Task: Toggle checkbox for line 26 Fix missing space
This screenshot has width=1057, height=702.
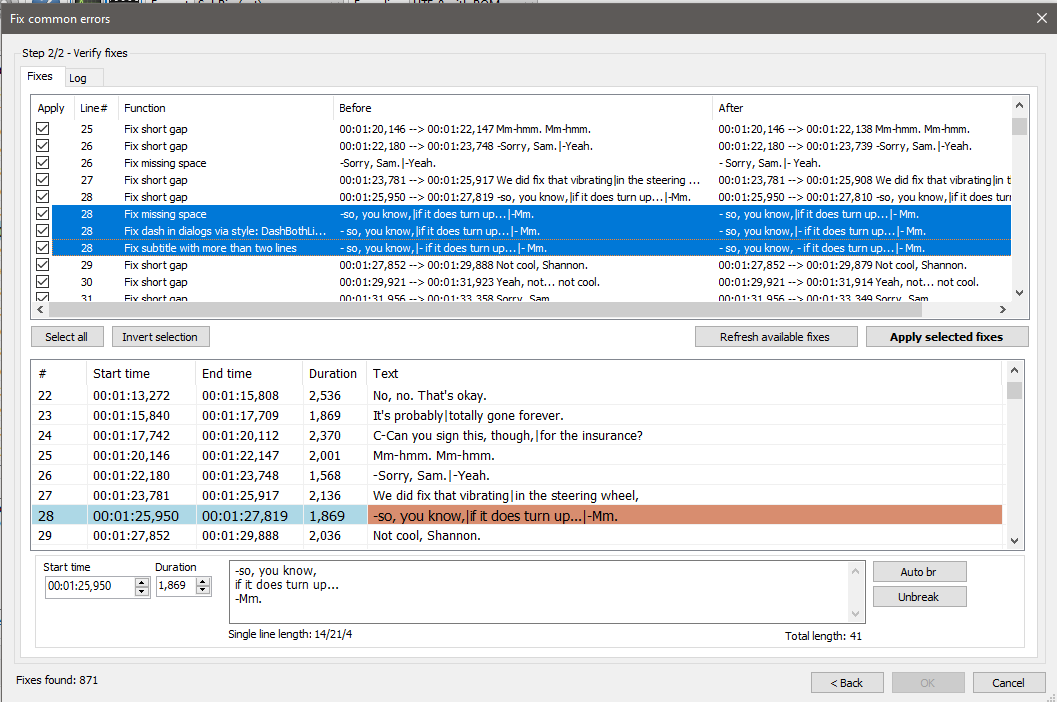Action: point(42,163)
